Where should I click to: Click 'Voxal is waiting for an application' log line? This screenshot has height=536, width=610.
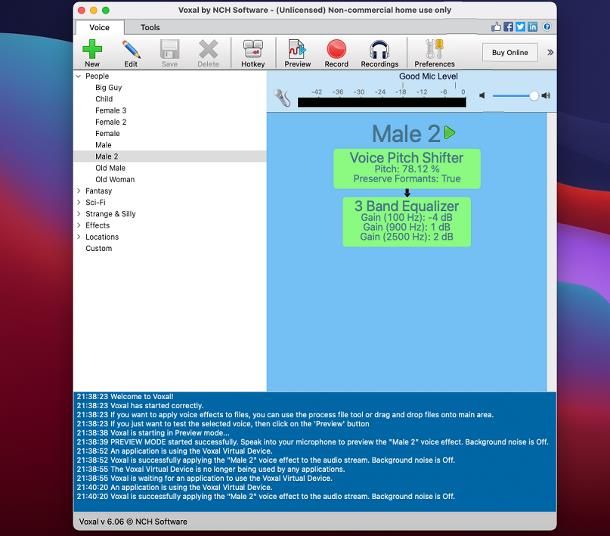[x=204, y=478]
